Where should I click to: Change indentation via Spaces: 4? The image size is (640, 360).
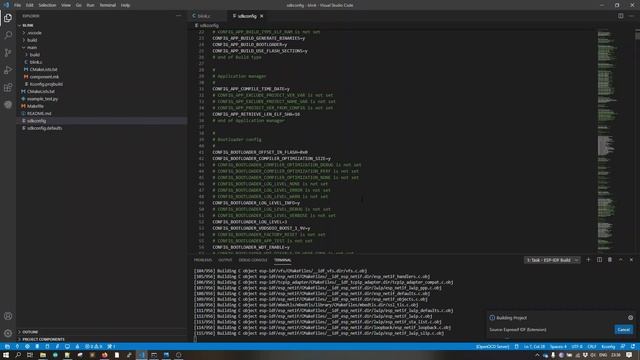(x=558, y=347)
